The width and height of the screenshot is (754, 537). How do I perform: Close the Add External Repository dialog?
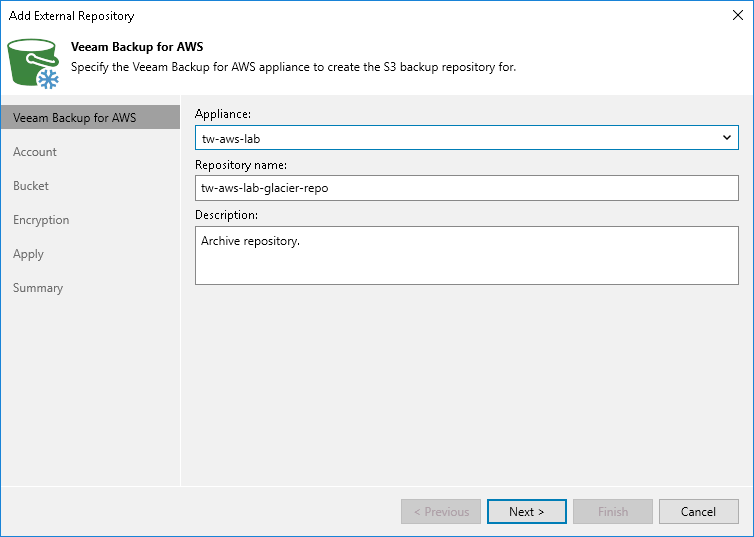(738, 15)
